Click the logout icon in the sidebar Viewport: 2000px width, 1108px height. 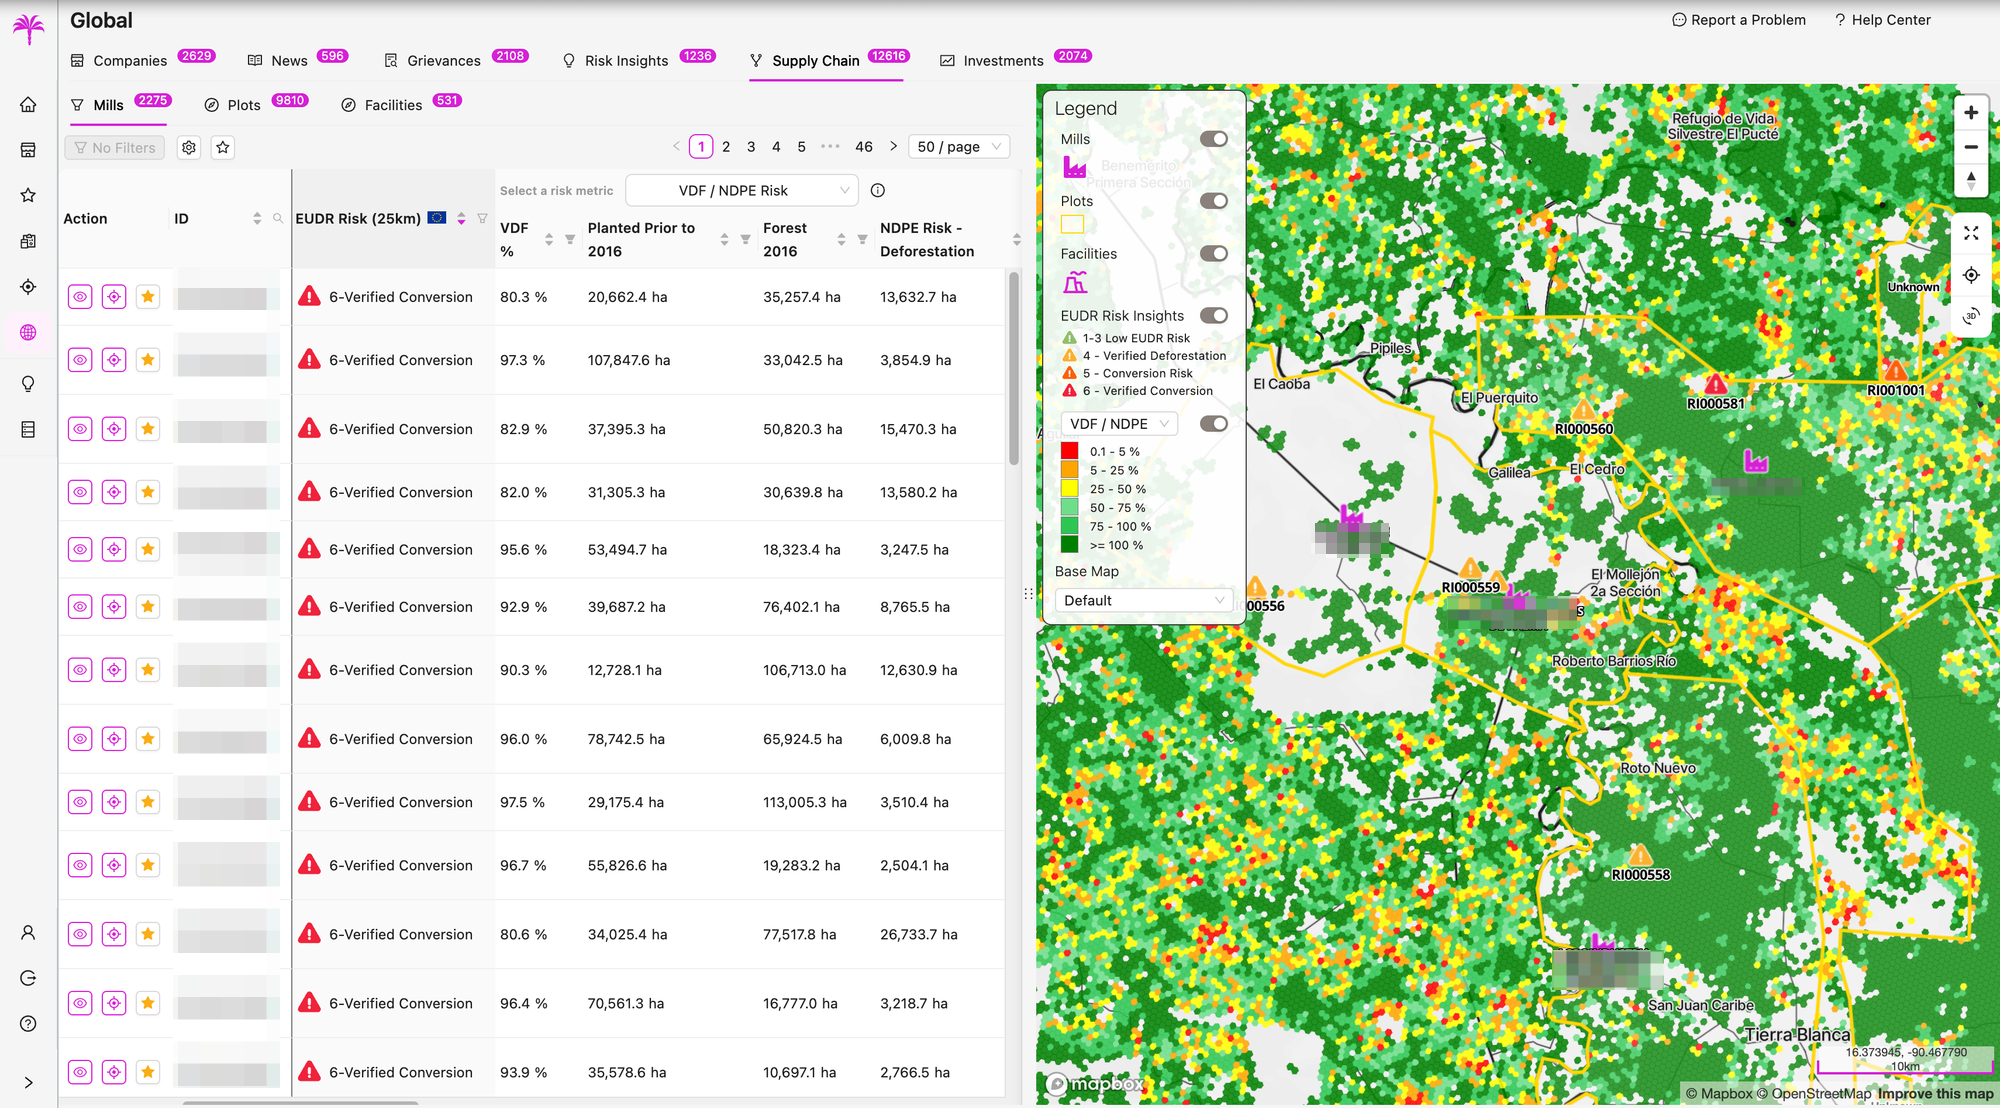click(28, 978)
